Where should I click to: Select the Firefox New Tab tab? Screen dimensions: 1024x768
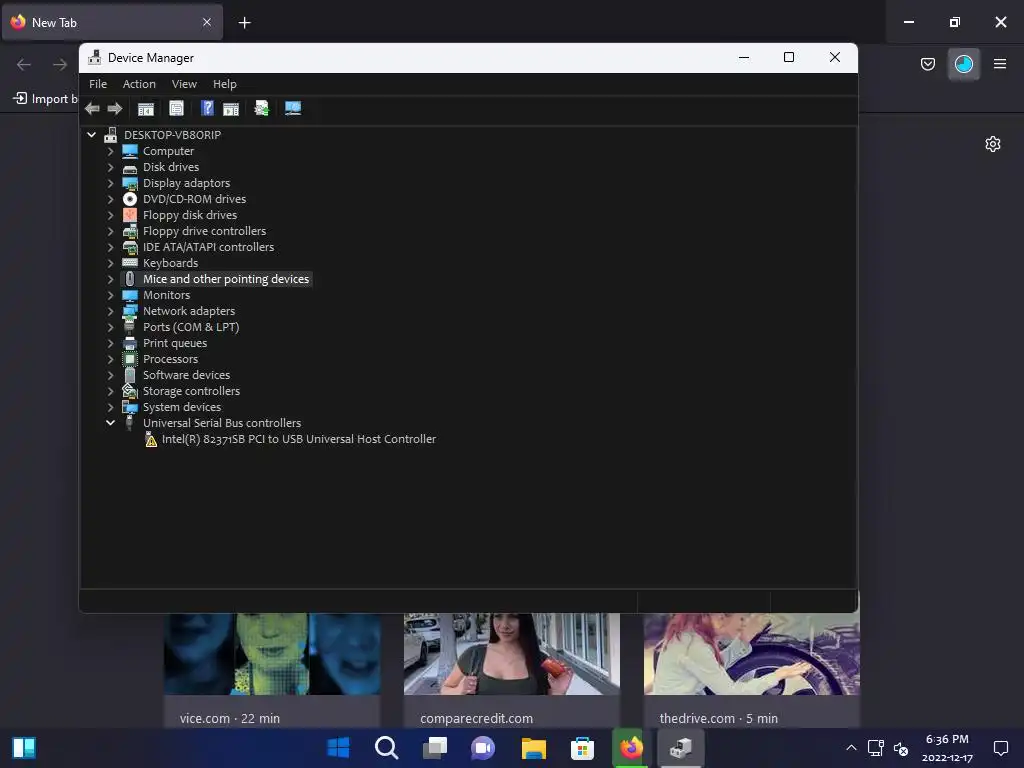(x=112, y=22)
